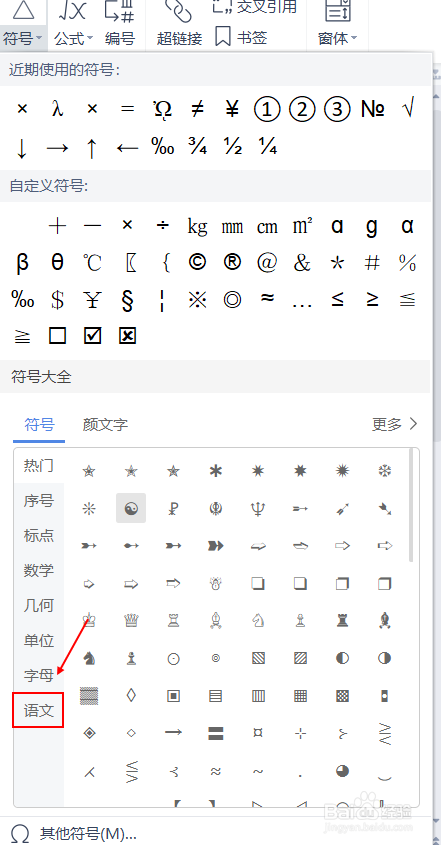The width and height of the screenshot is (441, 845).
Task: Insert the not-equal ≠ symbol
Action: (x=197, y=109)
